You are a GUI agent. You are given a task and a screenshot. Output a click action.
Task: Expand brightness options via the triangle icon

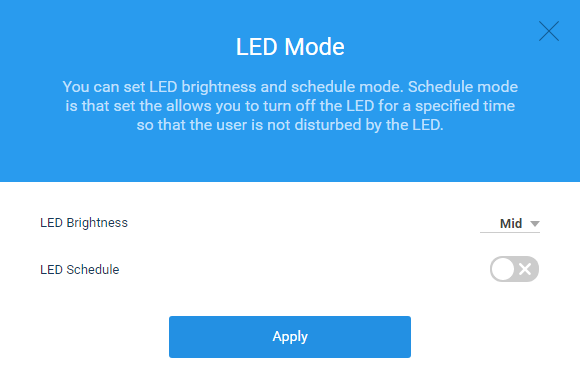pyautogui.click(x=535, y=224)
